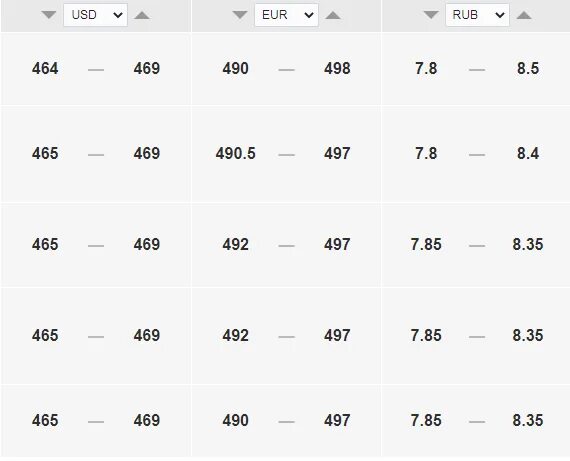Select the 8.5 RUB sell rate
Viewport: 570px width, 461px height.
tap(528, 68)
